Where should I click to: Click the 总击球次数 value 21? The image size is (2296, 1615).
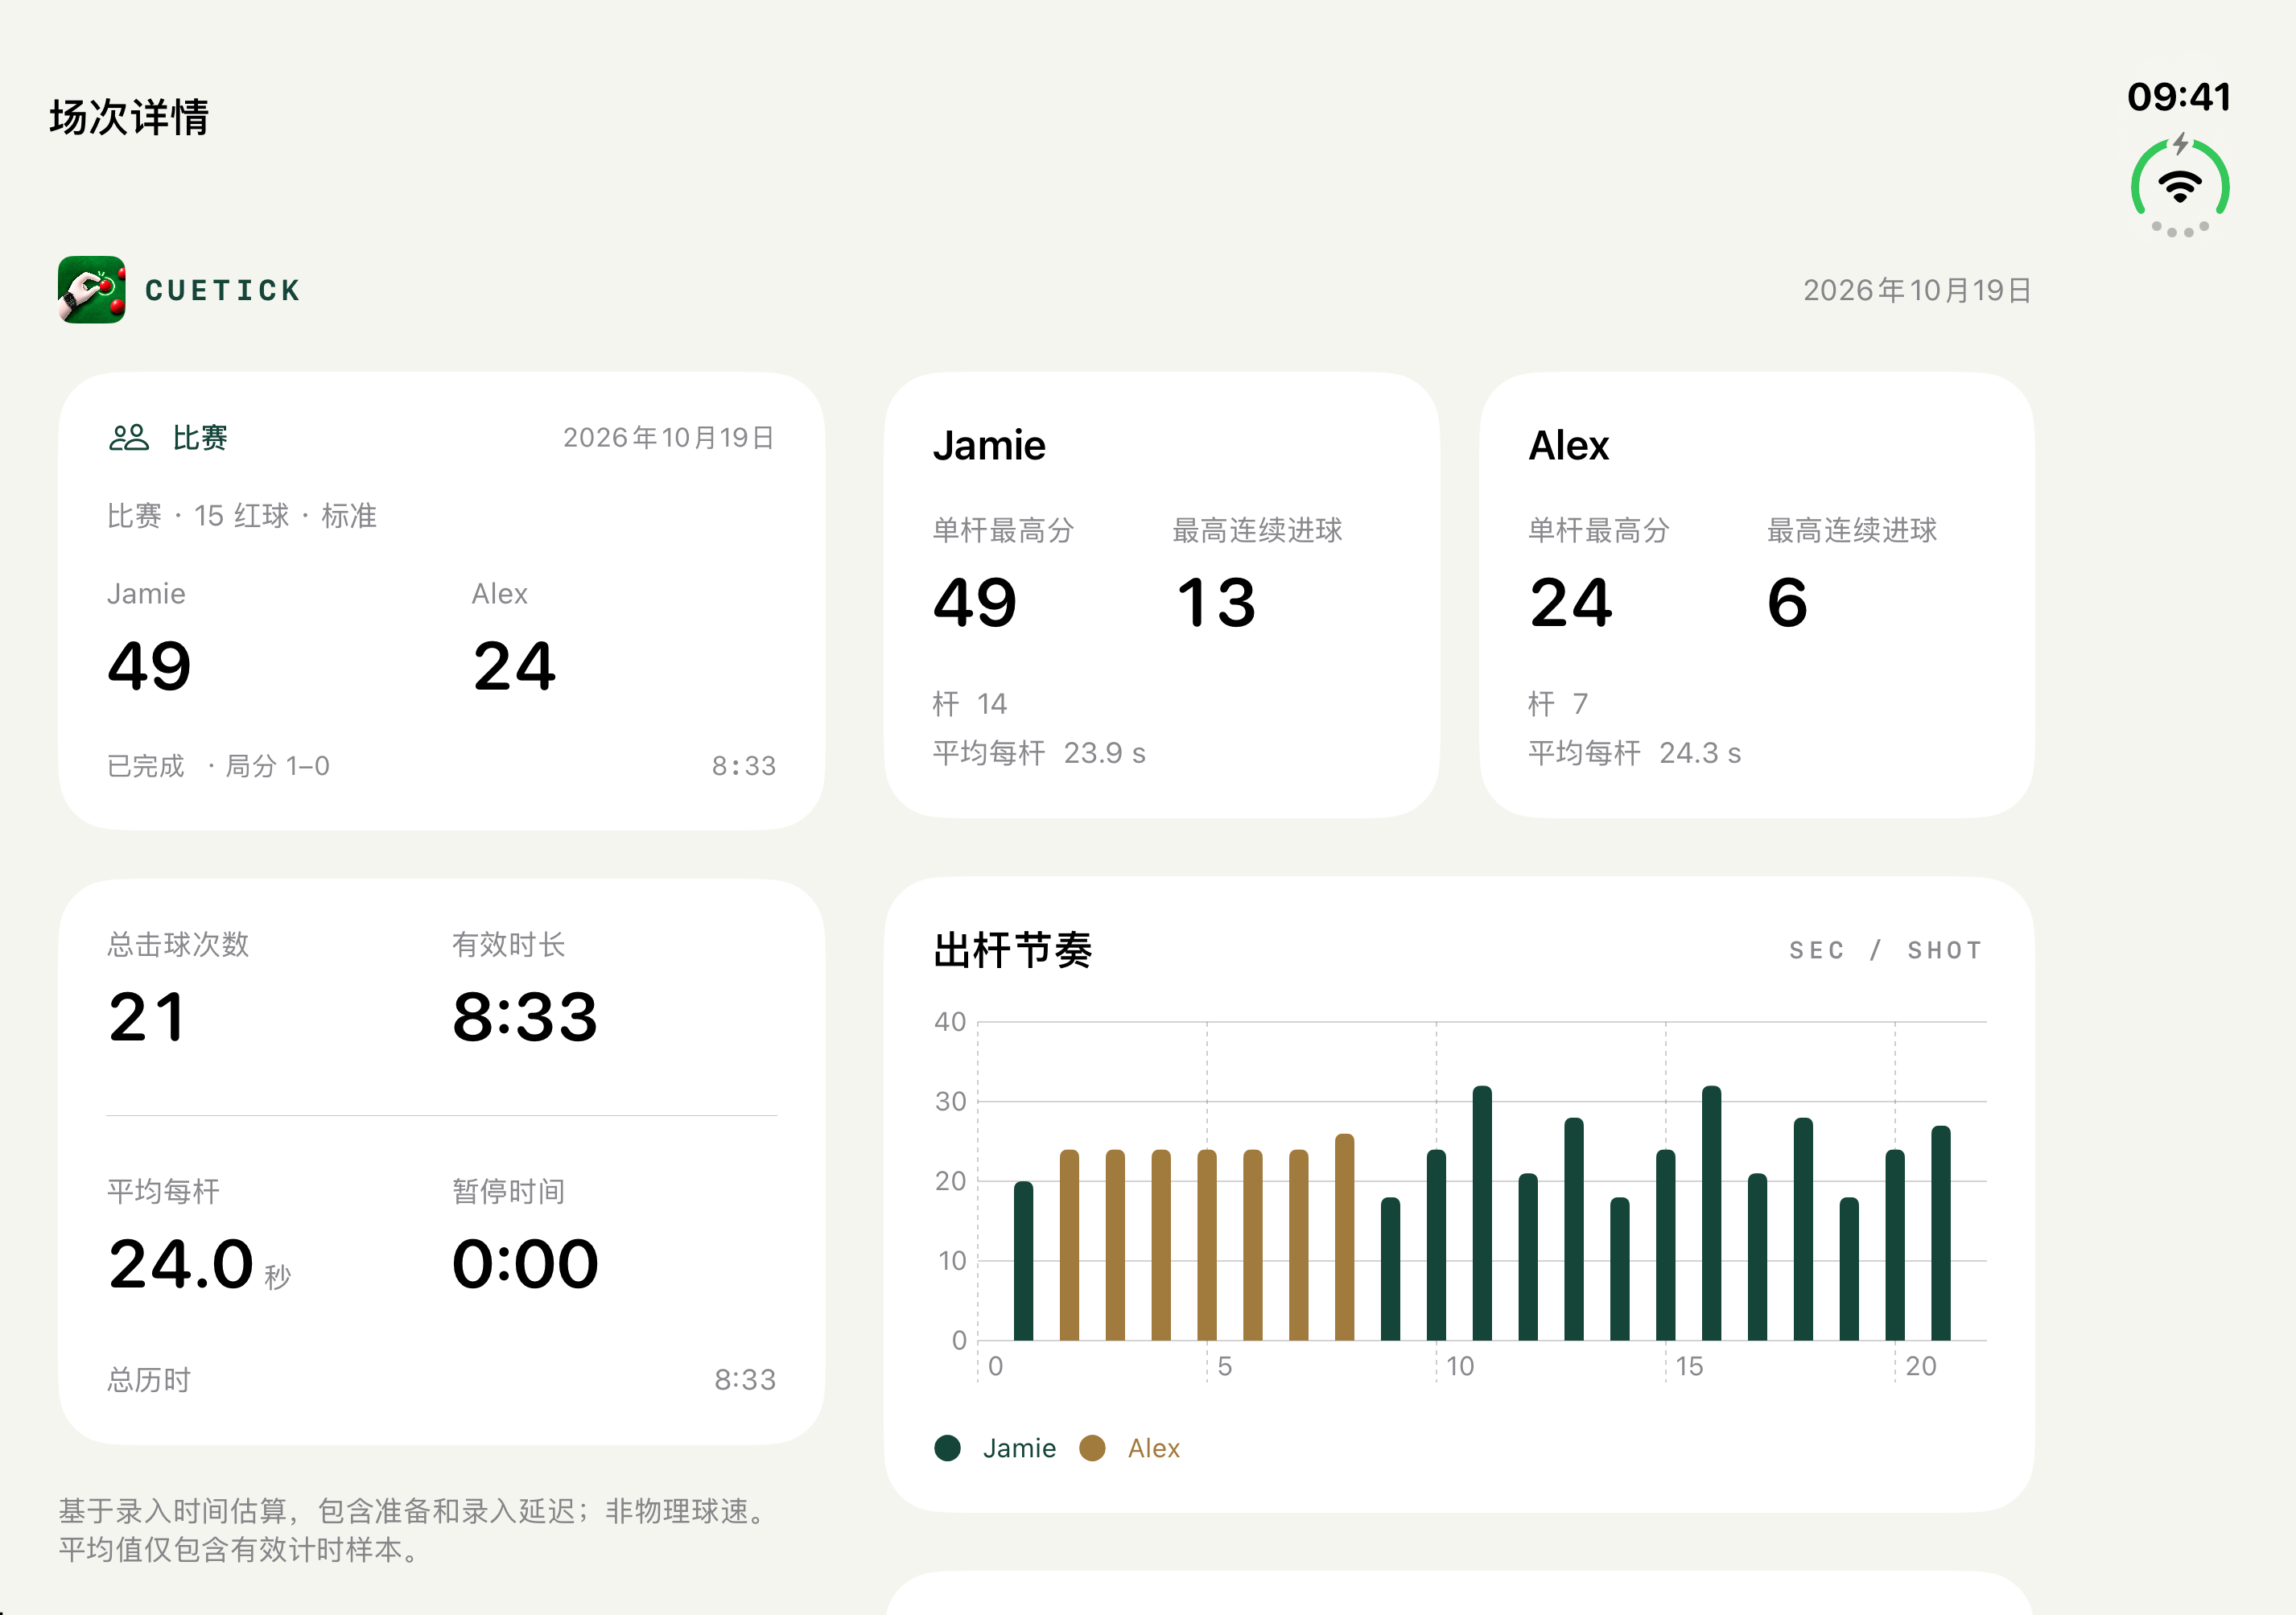click(147, 1017)
